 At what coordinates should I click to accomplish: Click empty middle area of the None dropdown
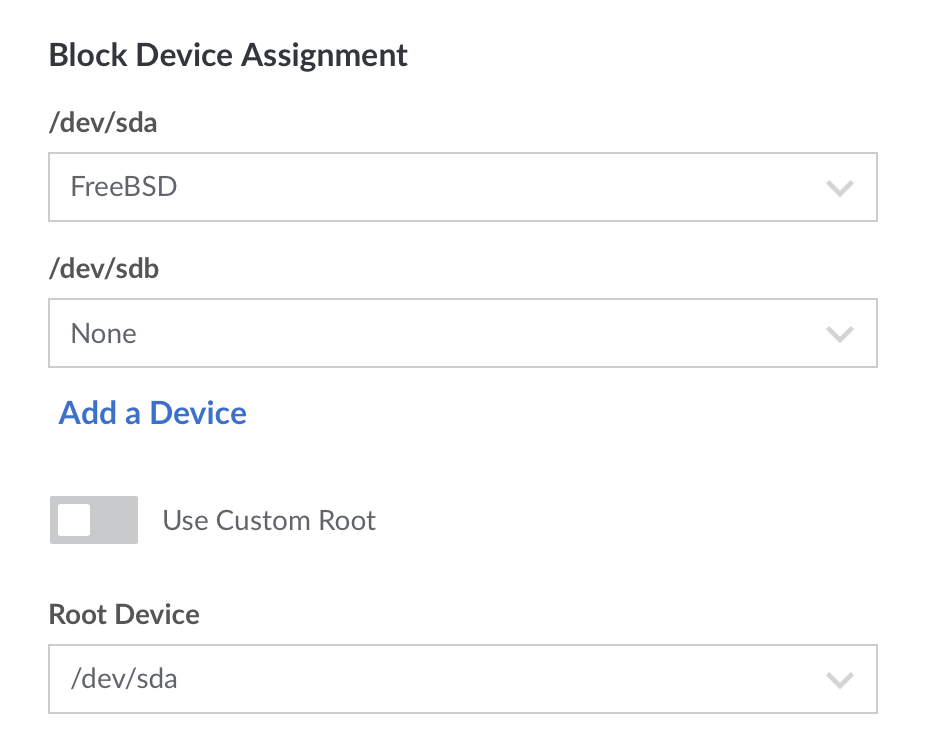[x=500, y=333]
